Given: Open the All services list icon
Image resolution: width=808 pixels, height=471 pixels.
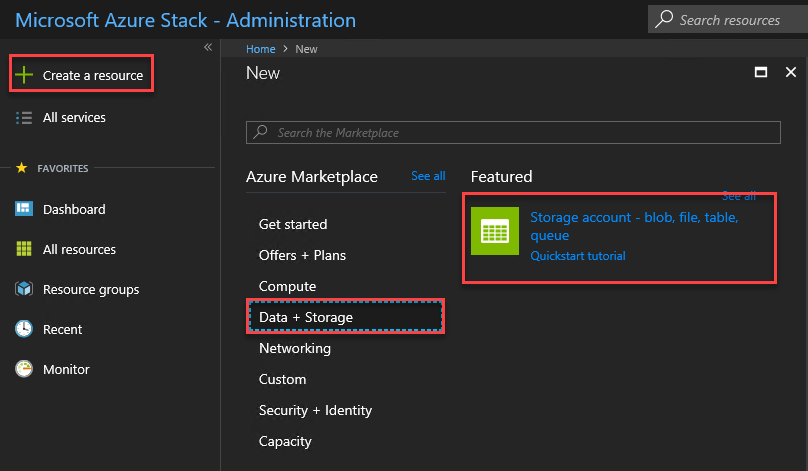Looking at the screenshot, I should (24, 117).
